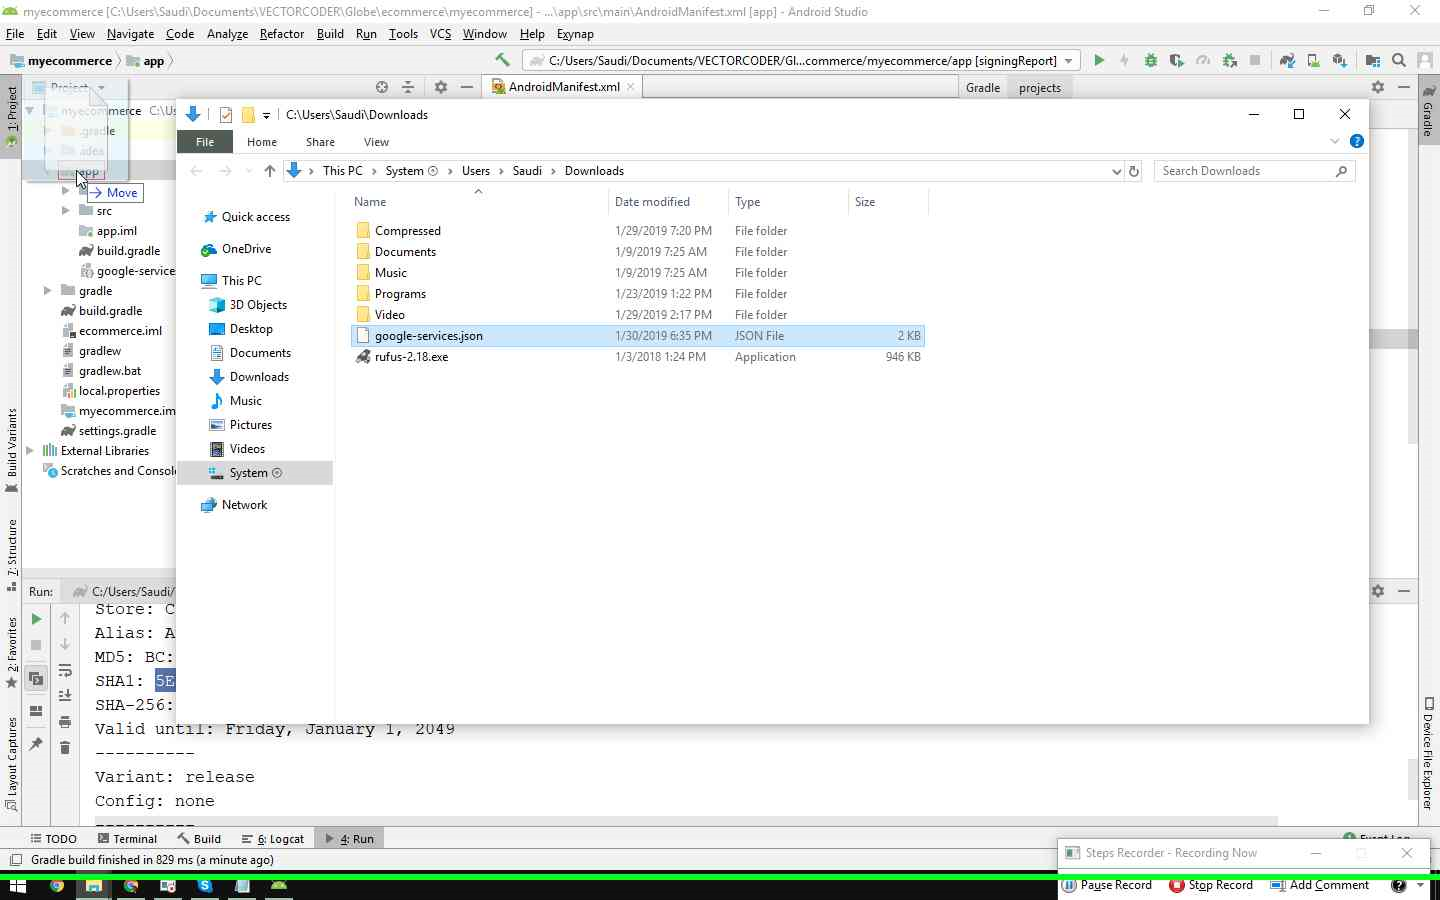Click Explorer Up one level arrow

click(269, 171)
